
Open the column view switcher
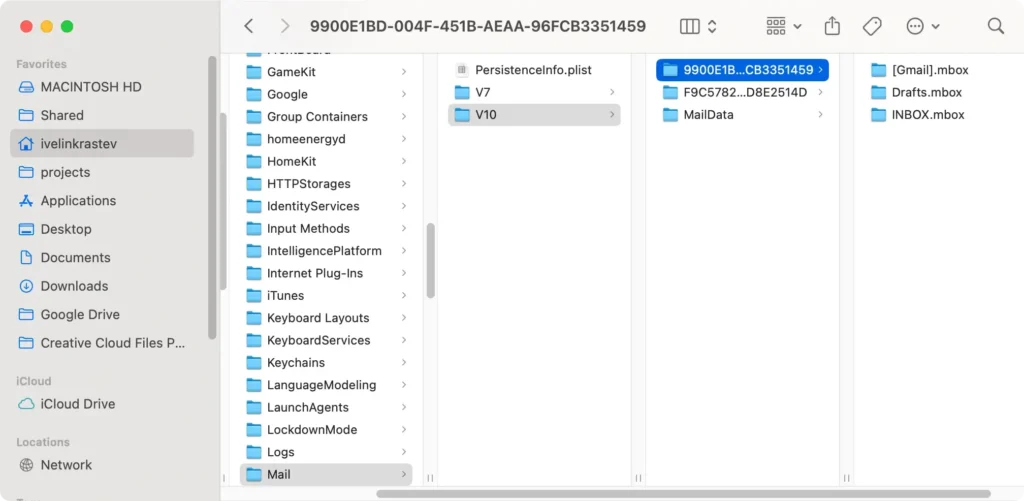tap(698, 26)
